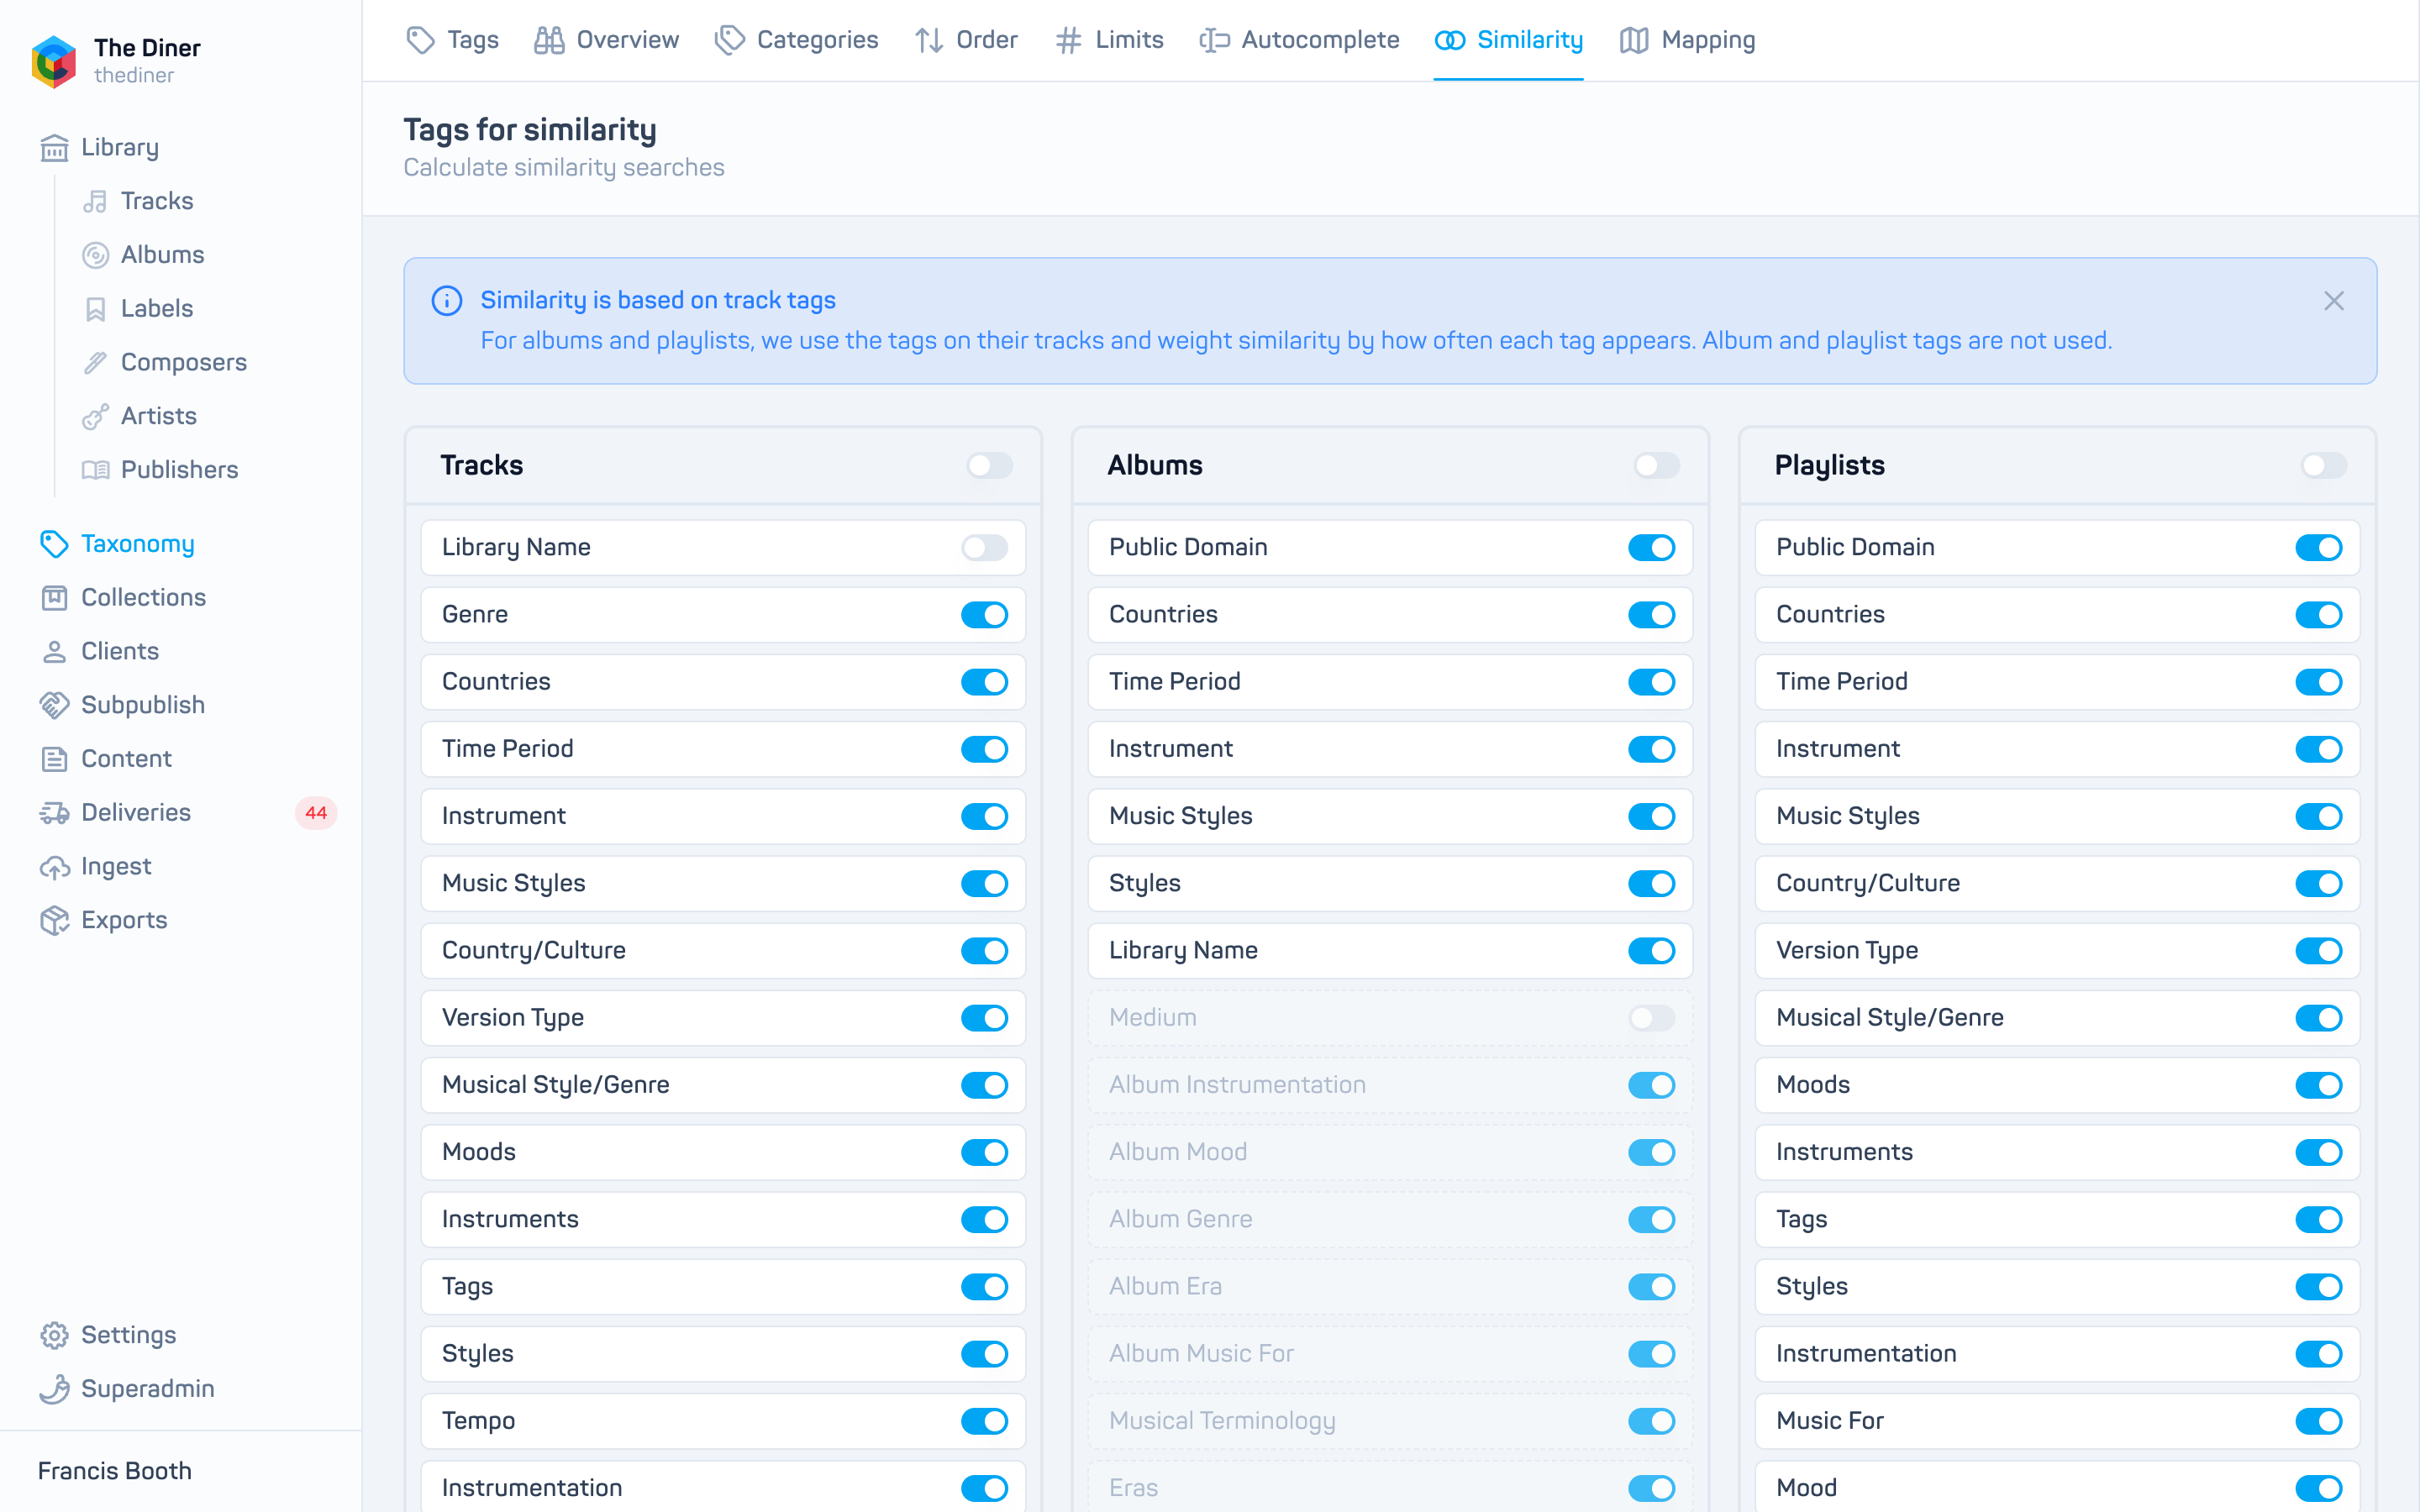This screenshot has height=1512, width=2420.
Task: Enable the Library Name toggle under Tracks
Action: tap(985, 547)
